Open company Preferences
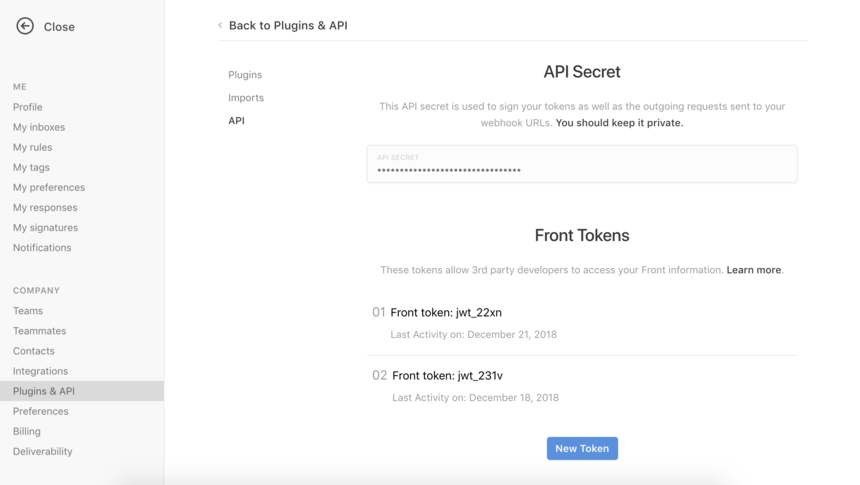Viewport: 860px width, 485px height. (x=41, y=411)
